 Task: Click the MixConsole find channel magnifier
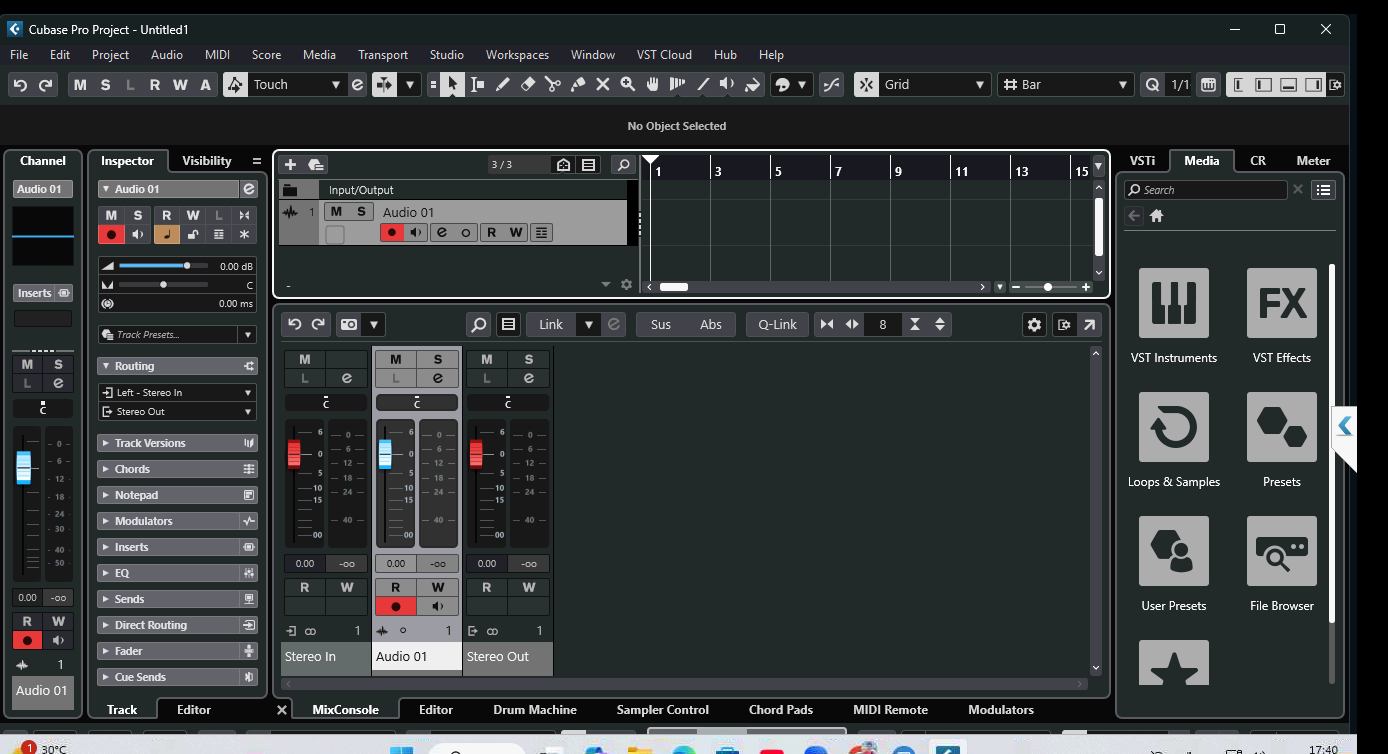tap(479, 324)
